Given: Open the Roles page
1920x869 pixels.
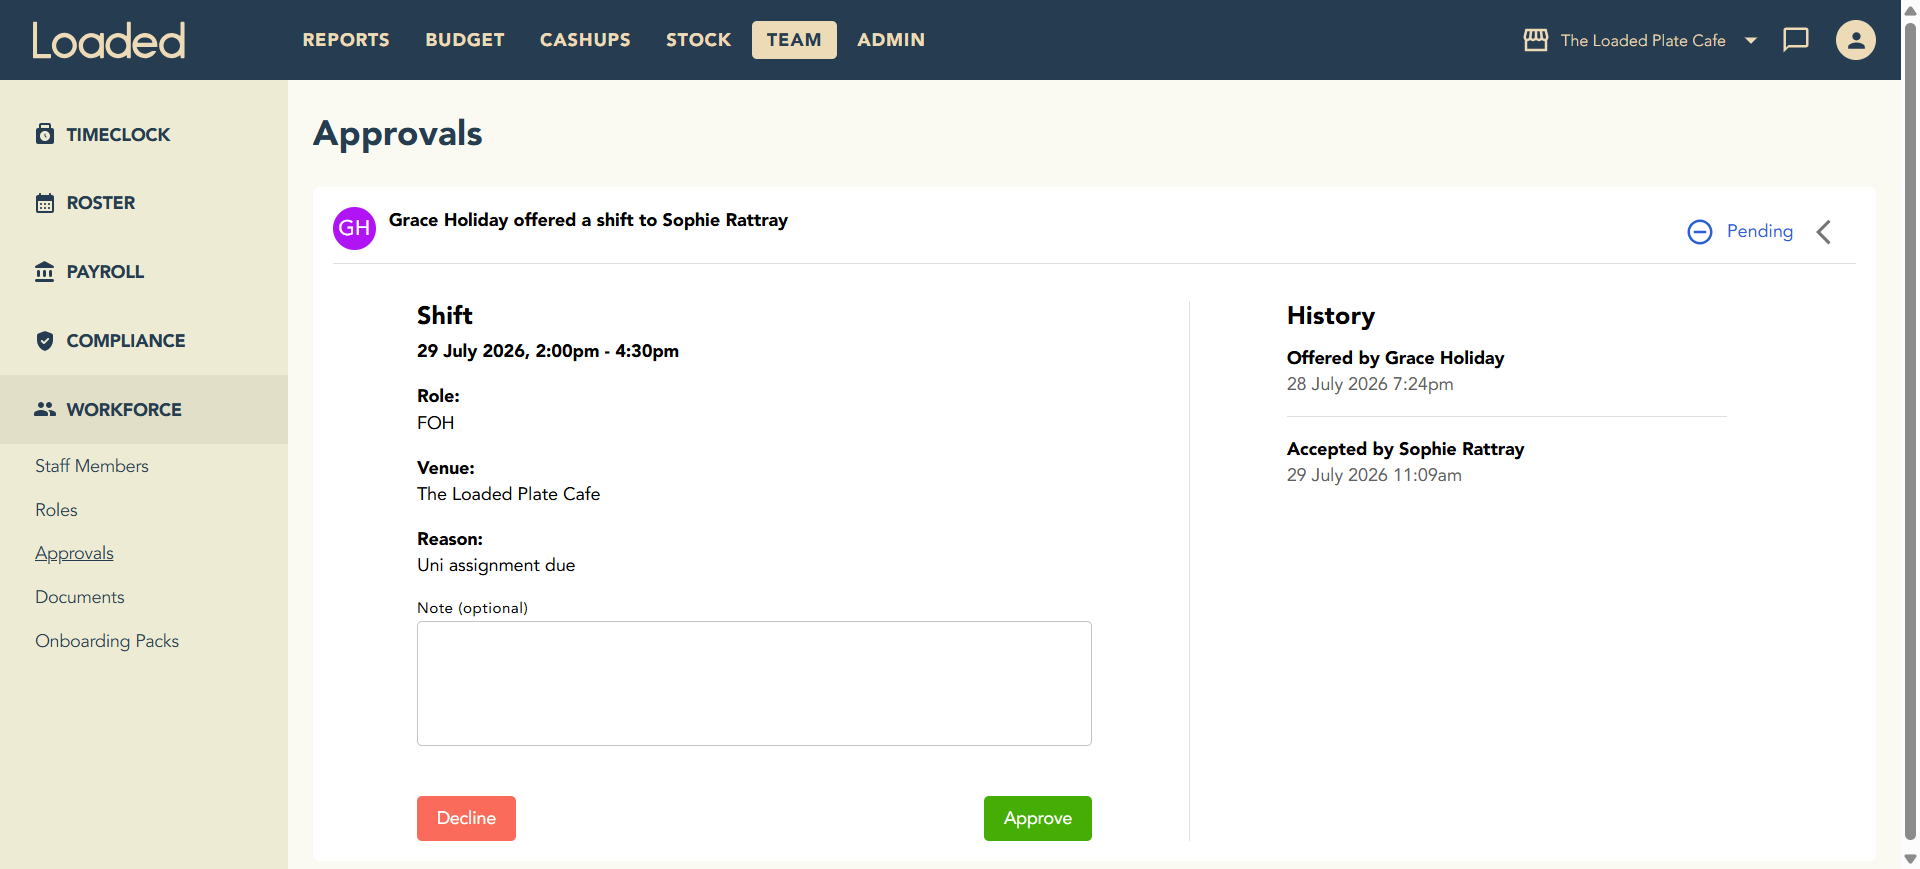Looking at the screenshot, I should click(56, 510).
